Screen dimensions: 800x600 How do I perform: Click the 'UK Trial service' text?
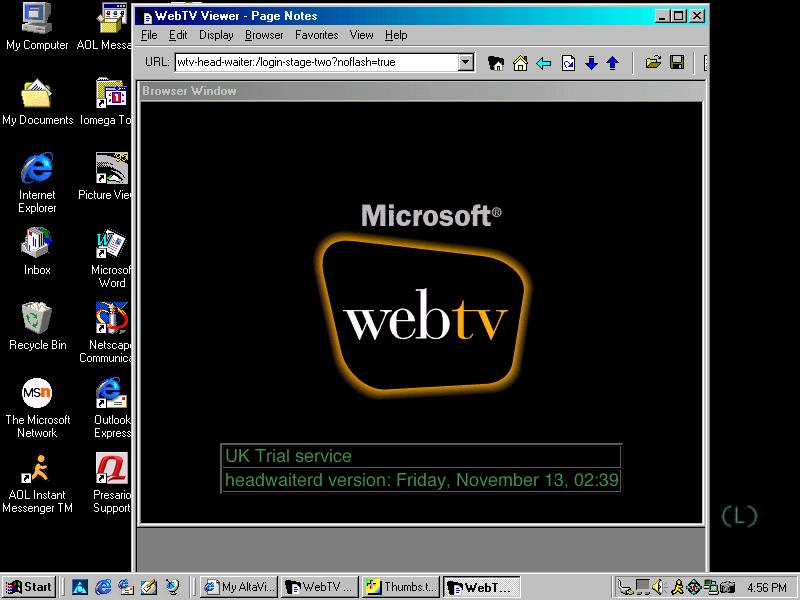[288, 456]
